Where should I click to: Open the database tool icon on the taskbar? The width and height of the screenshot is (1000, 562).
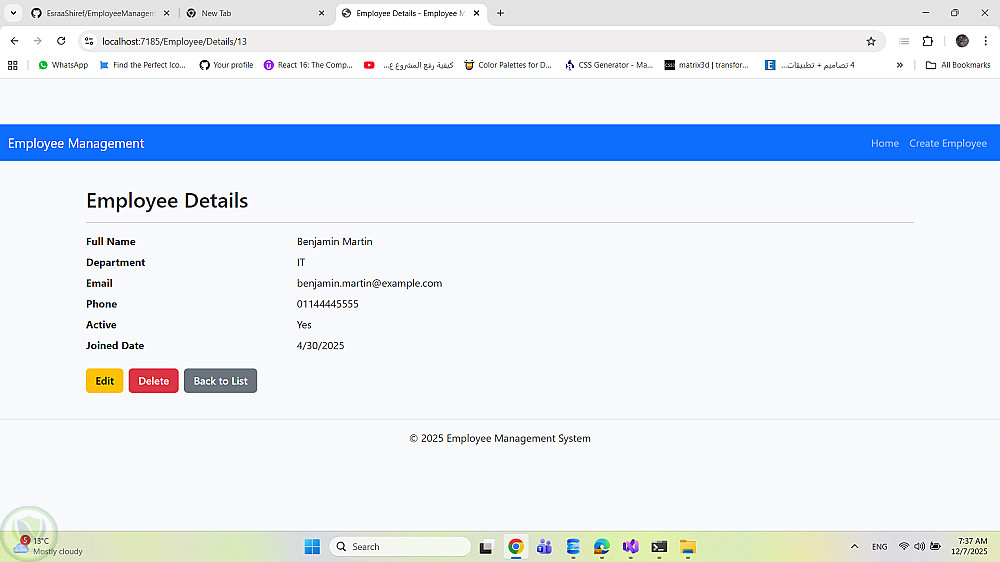[x=573, y=547]
